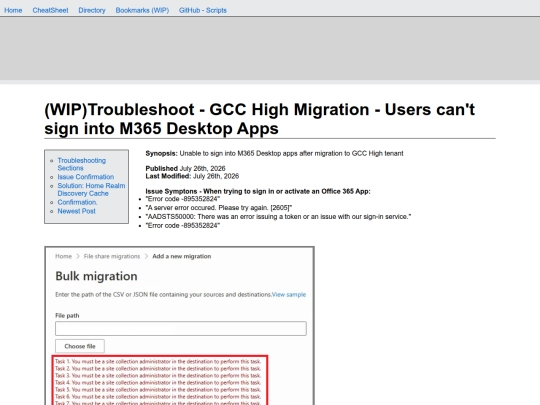Screen dimensions: 540x405
Task: Click the Task 3 error message line
Action: [x=158, y=375]
